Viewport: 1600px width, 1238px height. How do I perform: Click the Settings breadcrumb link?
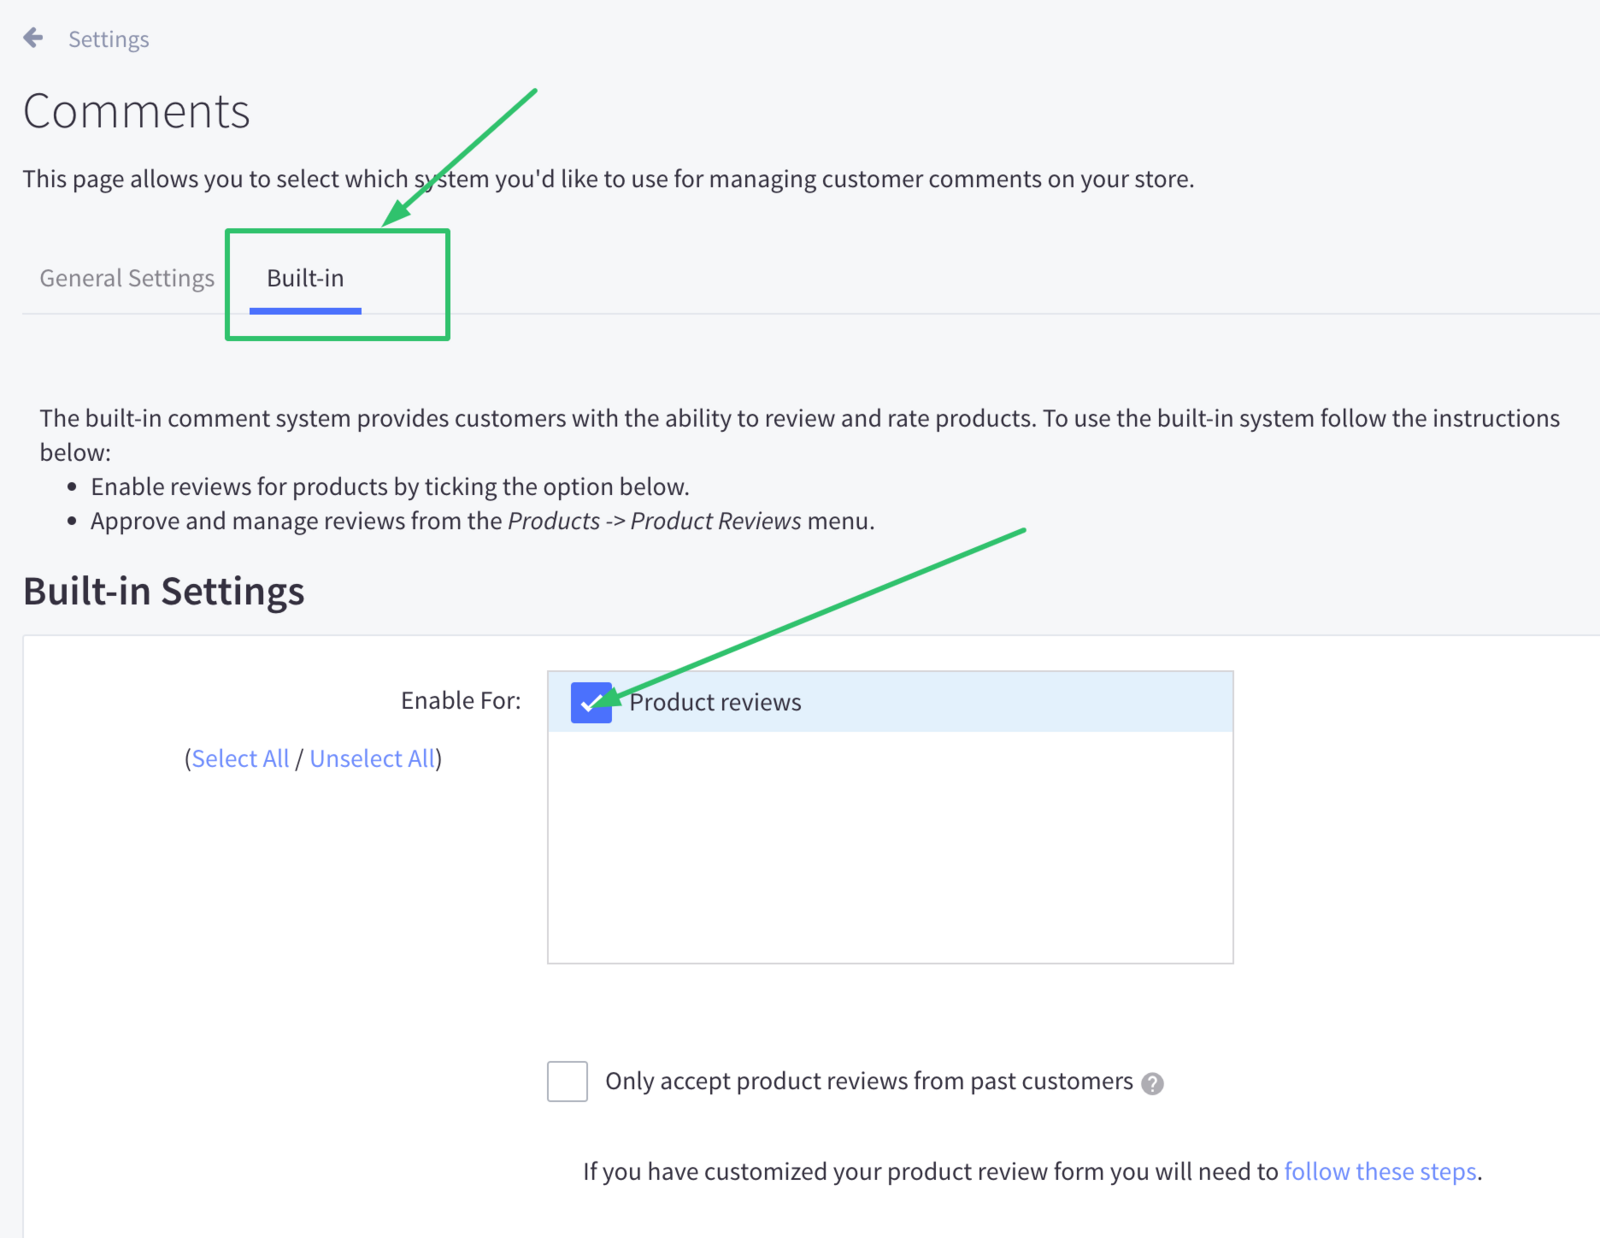(108, 39)
